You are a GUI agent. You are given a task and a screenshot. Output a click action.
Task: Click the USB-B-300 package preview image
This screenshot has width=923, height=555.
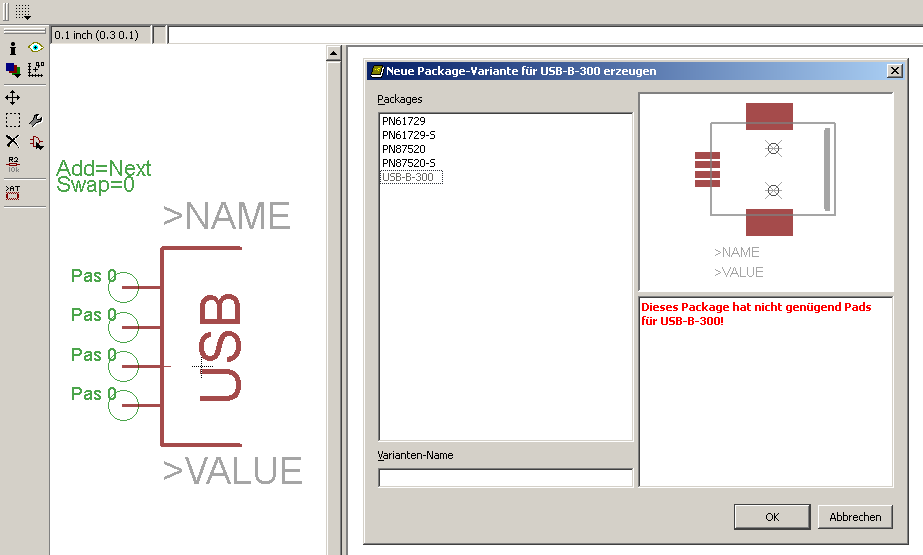[x=766, y=192]
